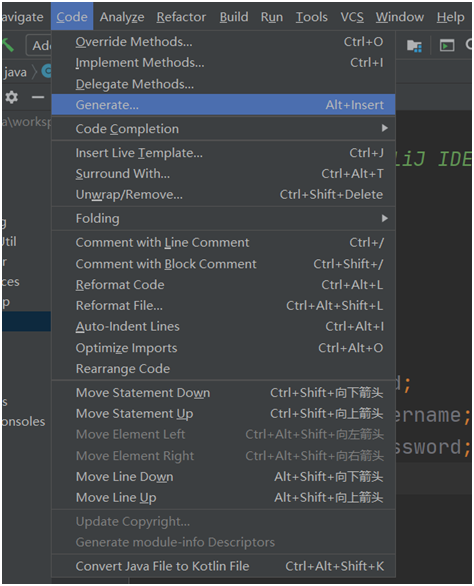The image size is (474, 586).
Task: Expand the Folding submenu arrow
Action: point(385,218)
